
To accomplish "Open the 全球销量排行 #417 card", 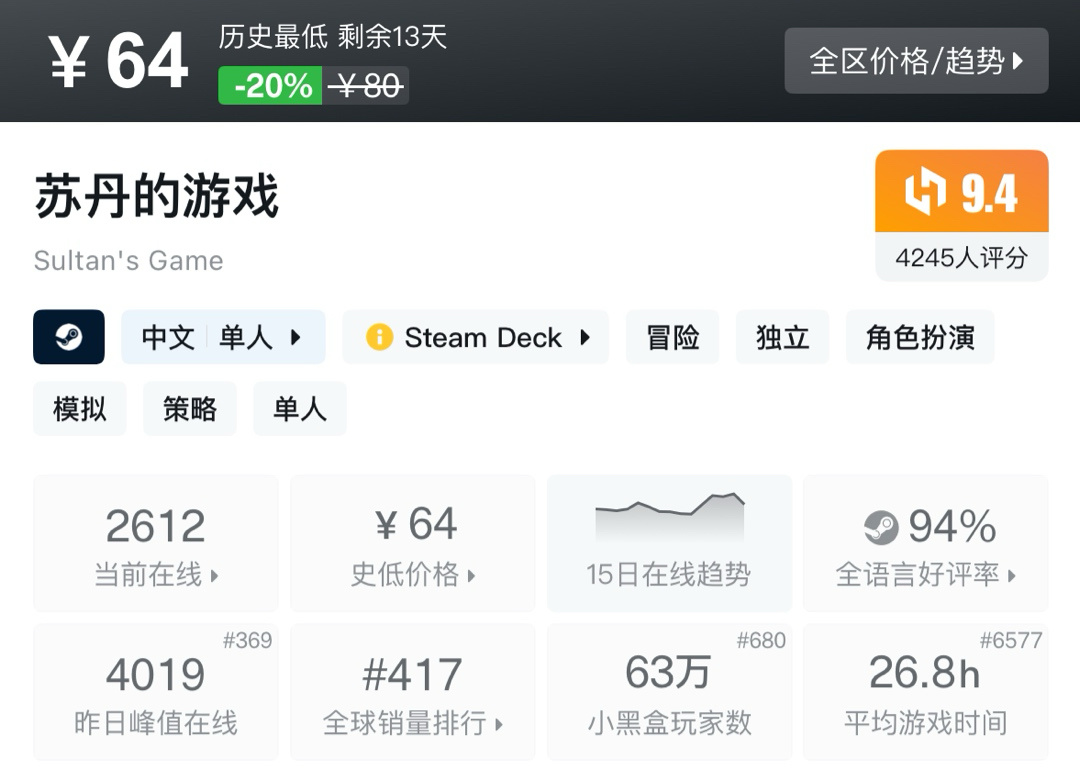I will tap(413, 692).
